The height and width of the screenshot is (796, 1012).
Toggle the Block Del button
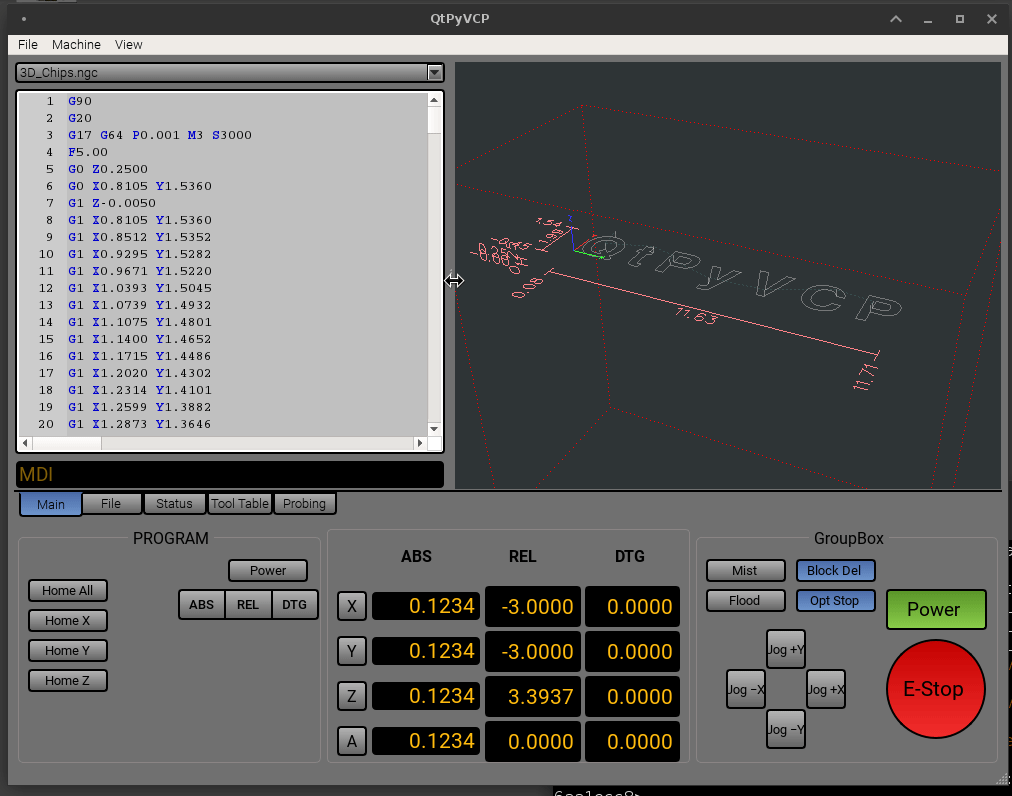[x=835, y=571]
